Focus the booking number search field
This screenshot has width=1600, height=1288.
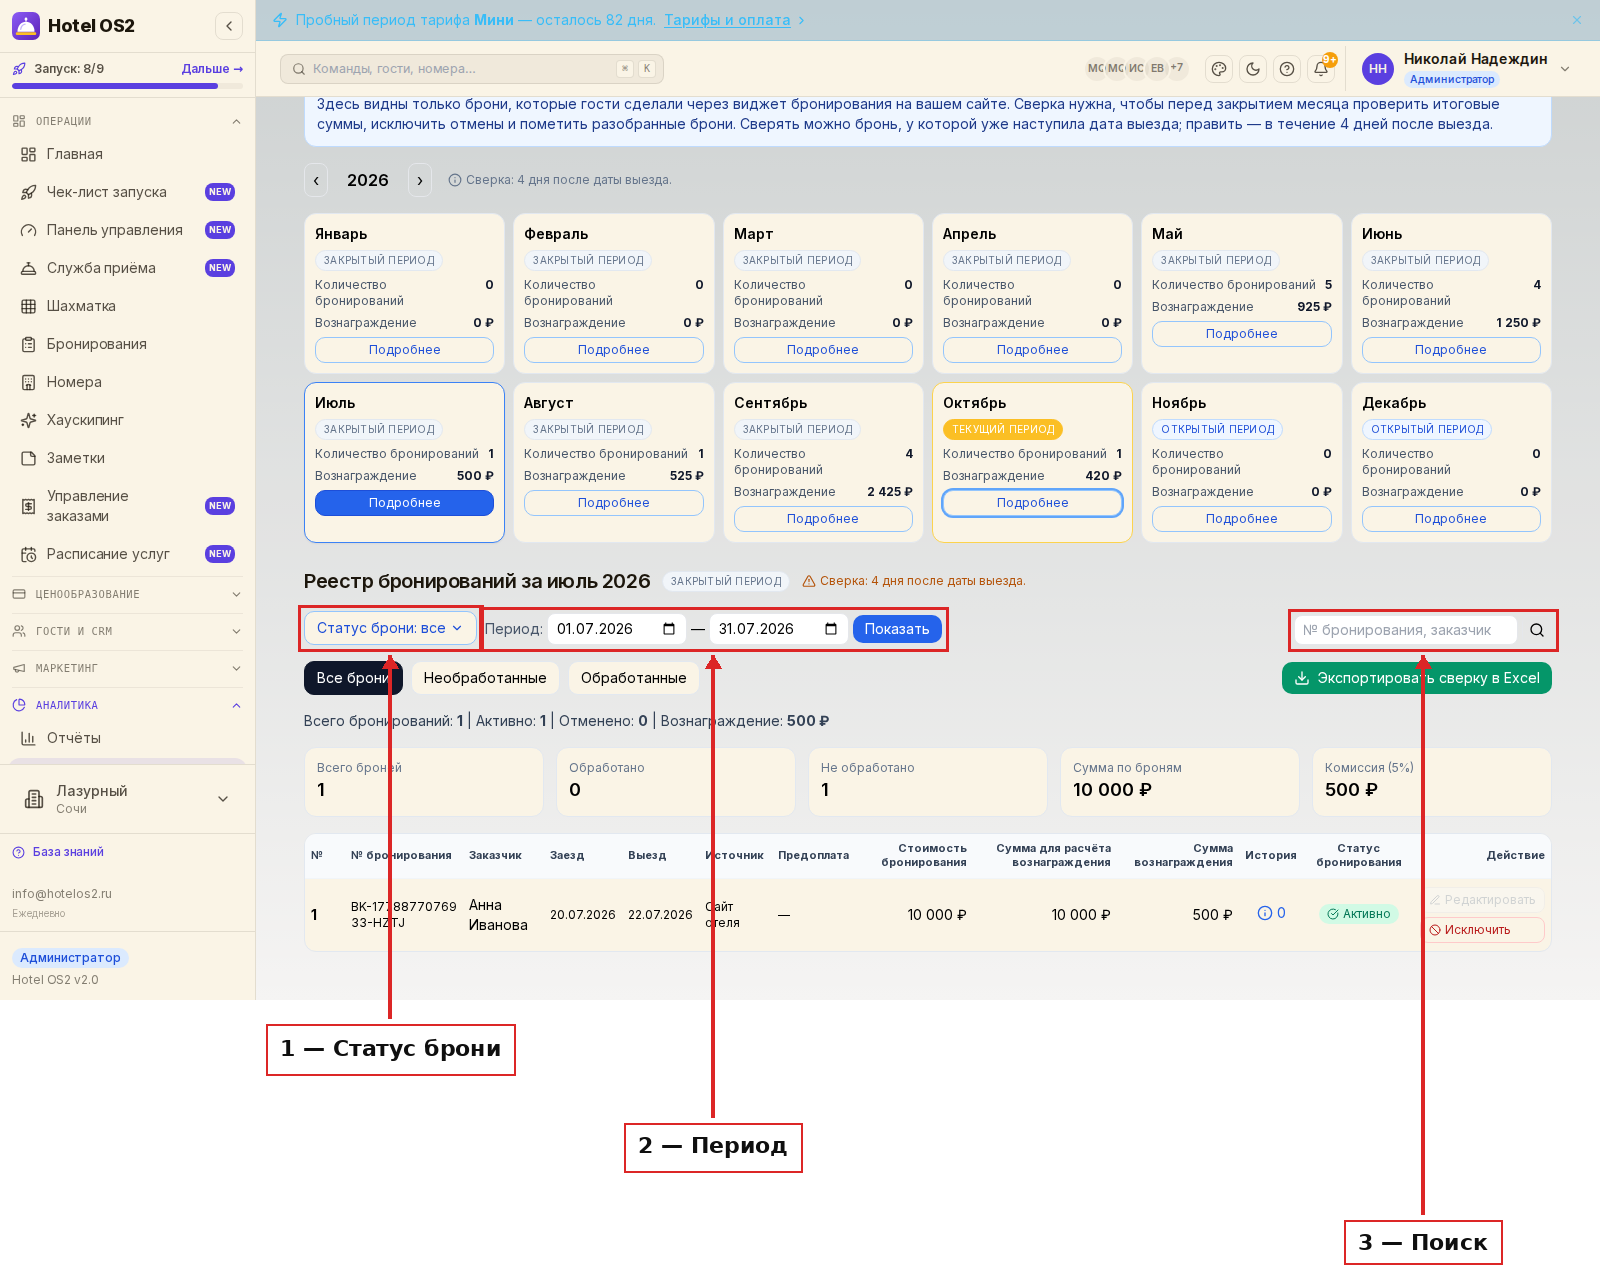coord(1406,630)
